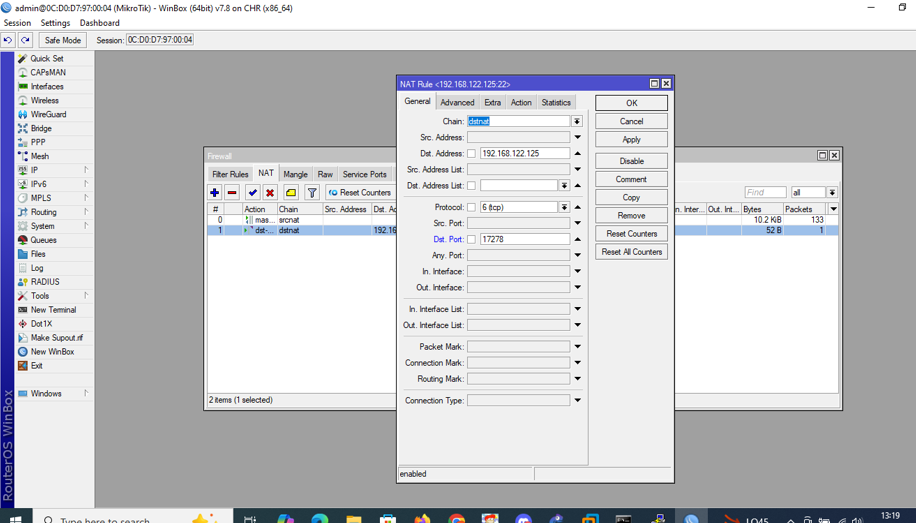Expand the Connection Type field
The width and height of the screenshot is (916, 523).
(x=577, y=400)
